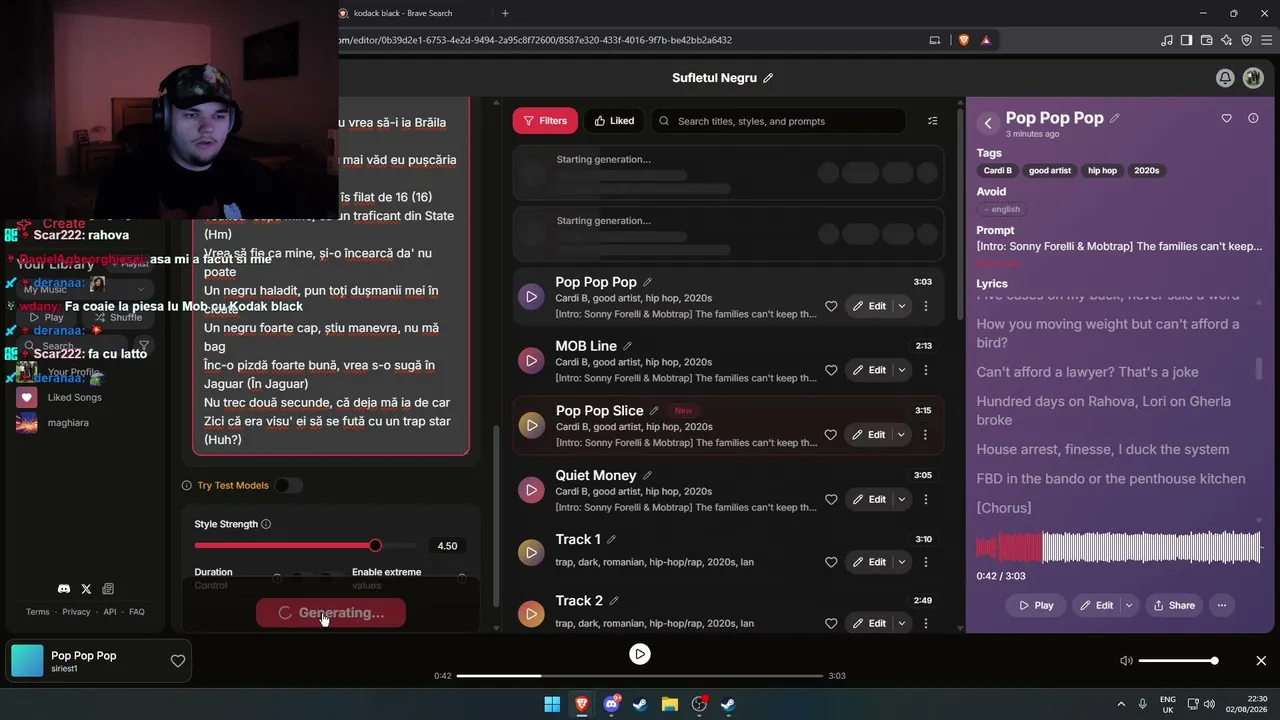1280x720 pixels.
Task: Expand Edit options for Track 1
Action: click(902, 562)
